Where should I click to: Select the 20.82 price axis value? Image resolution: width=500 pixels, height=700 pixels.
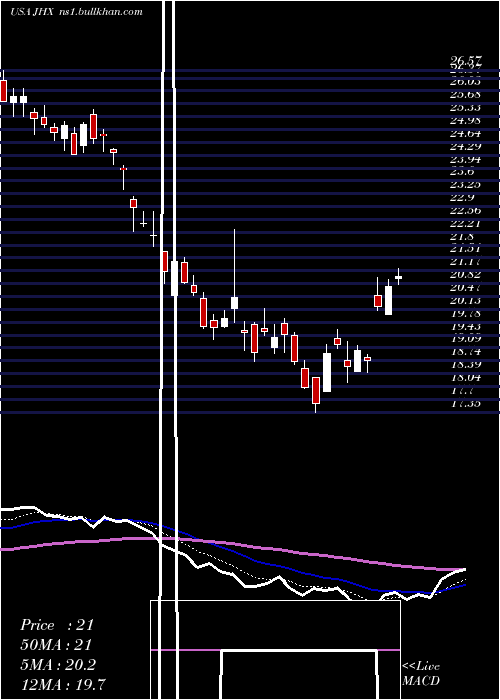(x=467, y=275)
